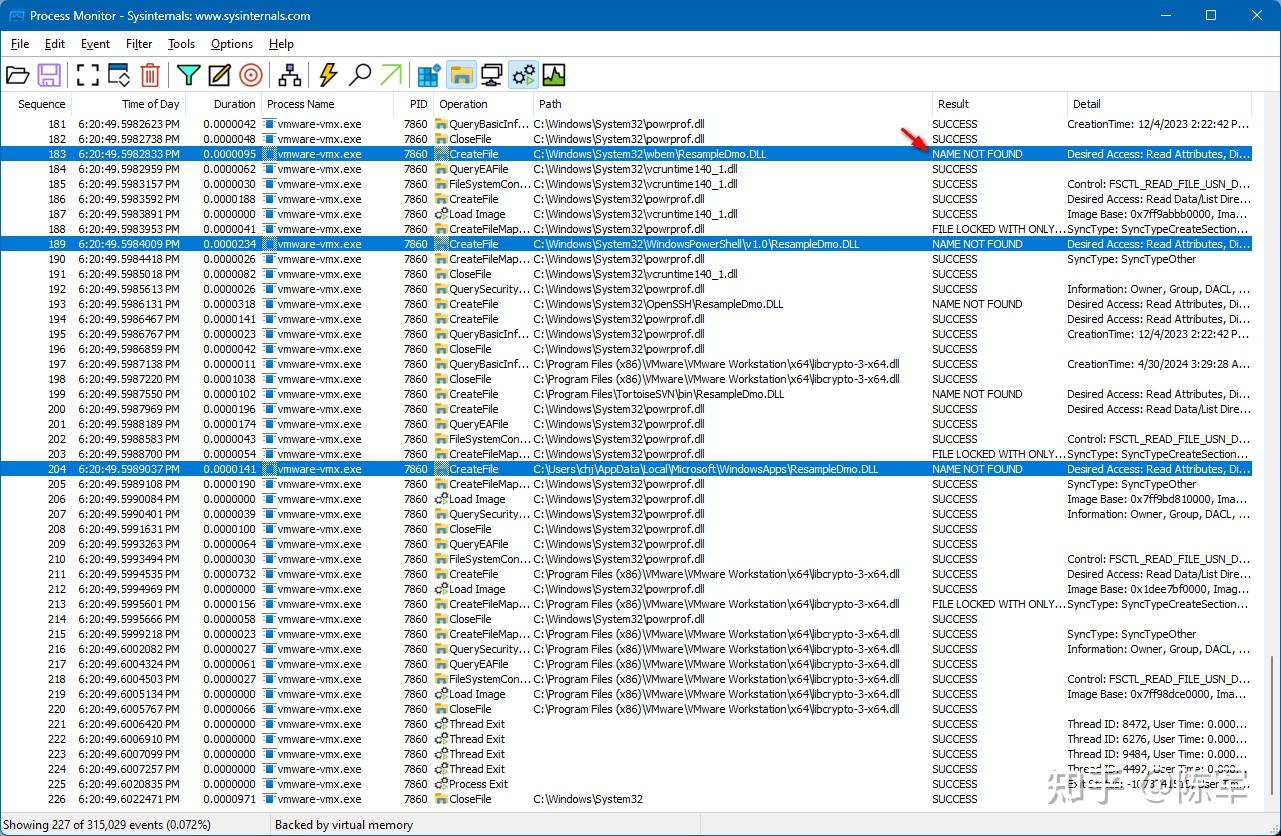Sort events by the Result column

(x=952, y=103)
